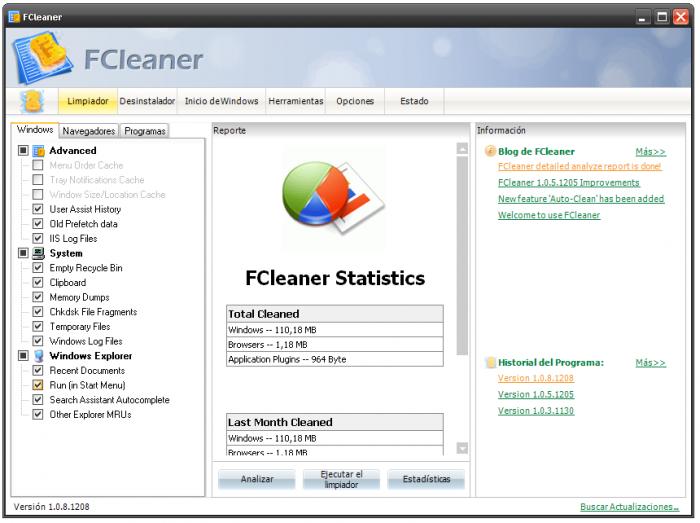Select the Navegadores sub-tab
Viewport: 700px width, 523px height.
coord(89,131)
